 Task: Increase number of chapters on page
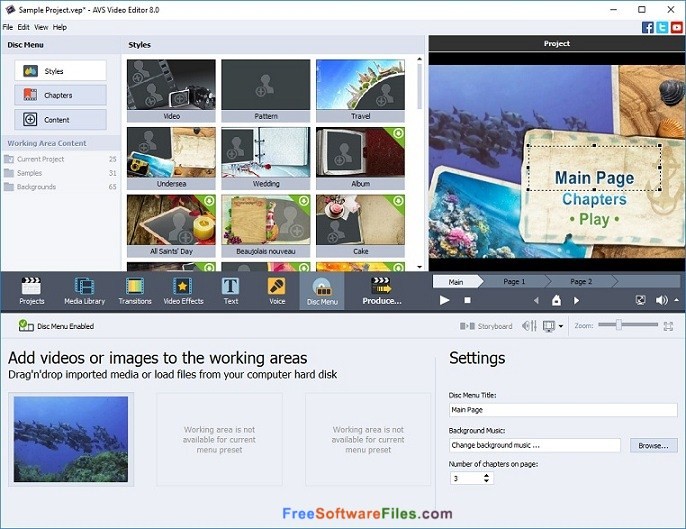click(486, 475)
